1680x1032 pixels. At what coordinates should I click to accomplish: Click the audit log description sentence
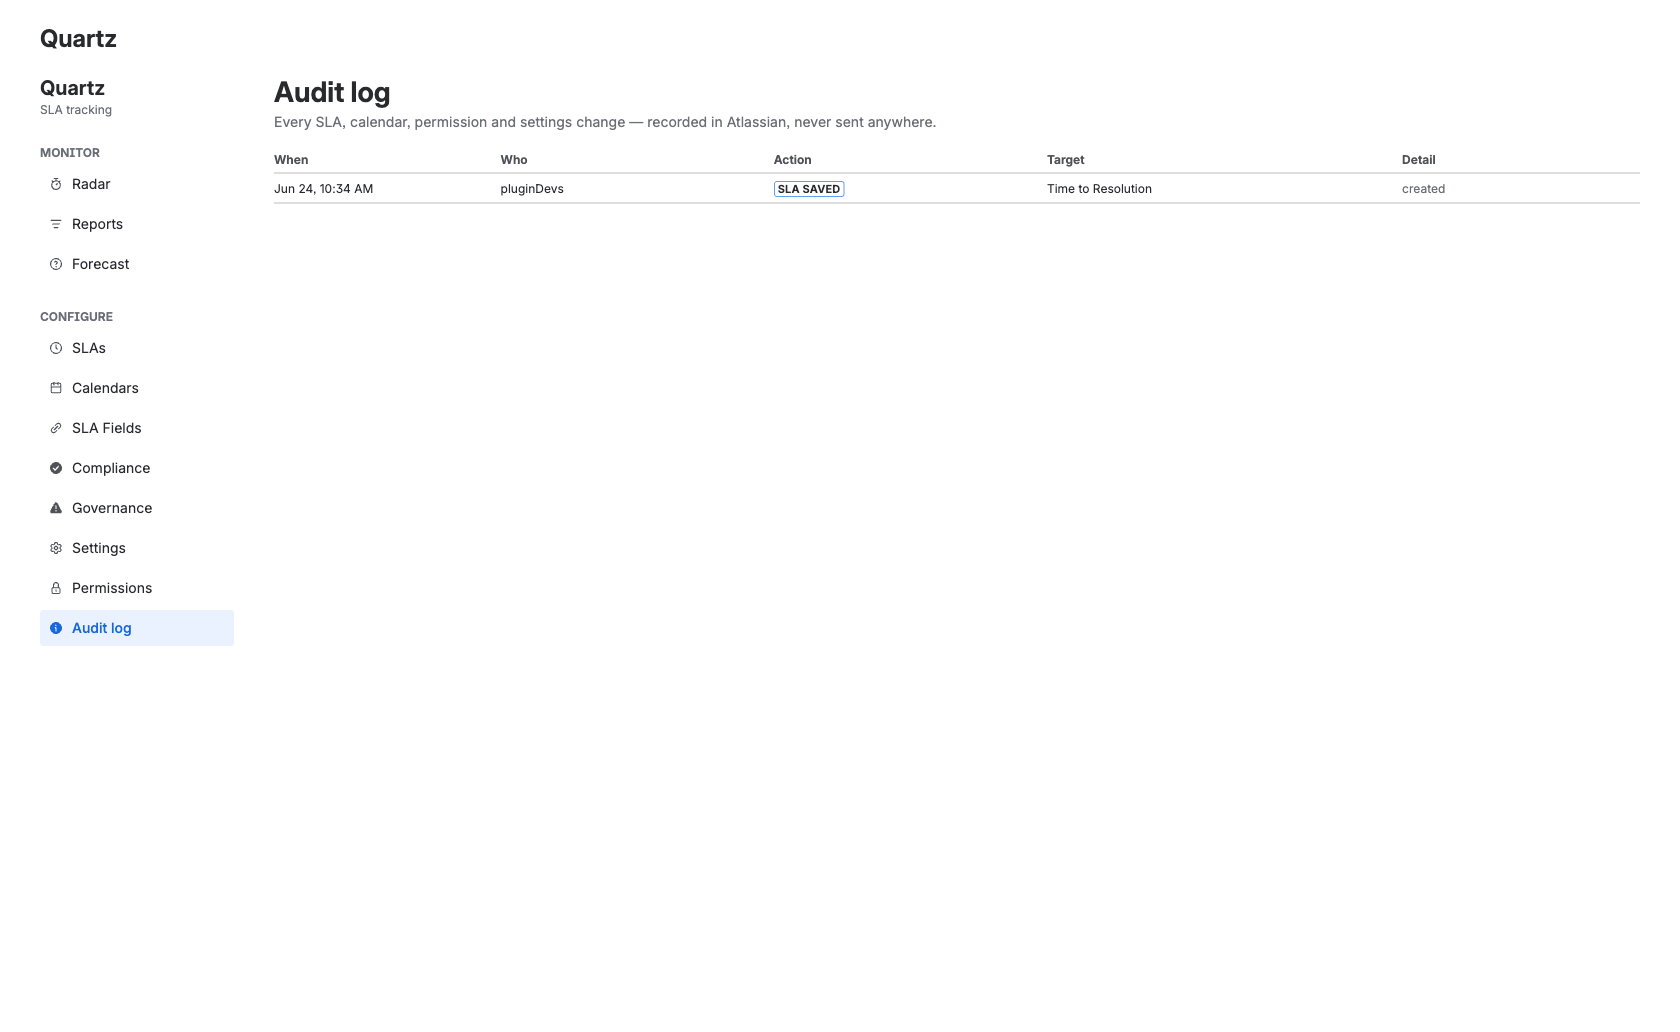605,122
